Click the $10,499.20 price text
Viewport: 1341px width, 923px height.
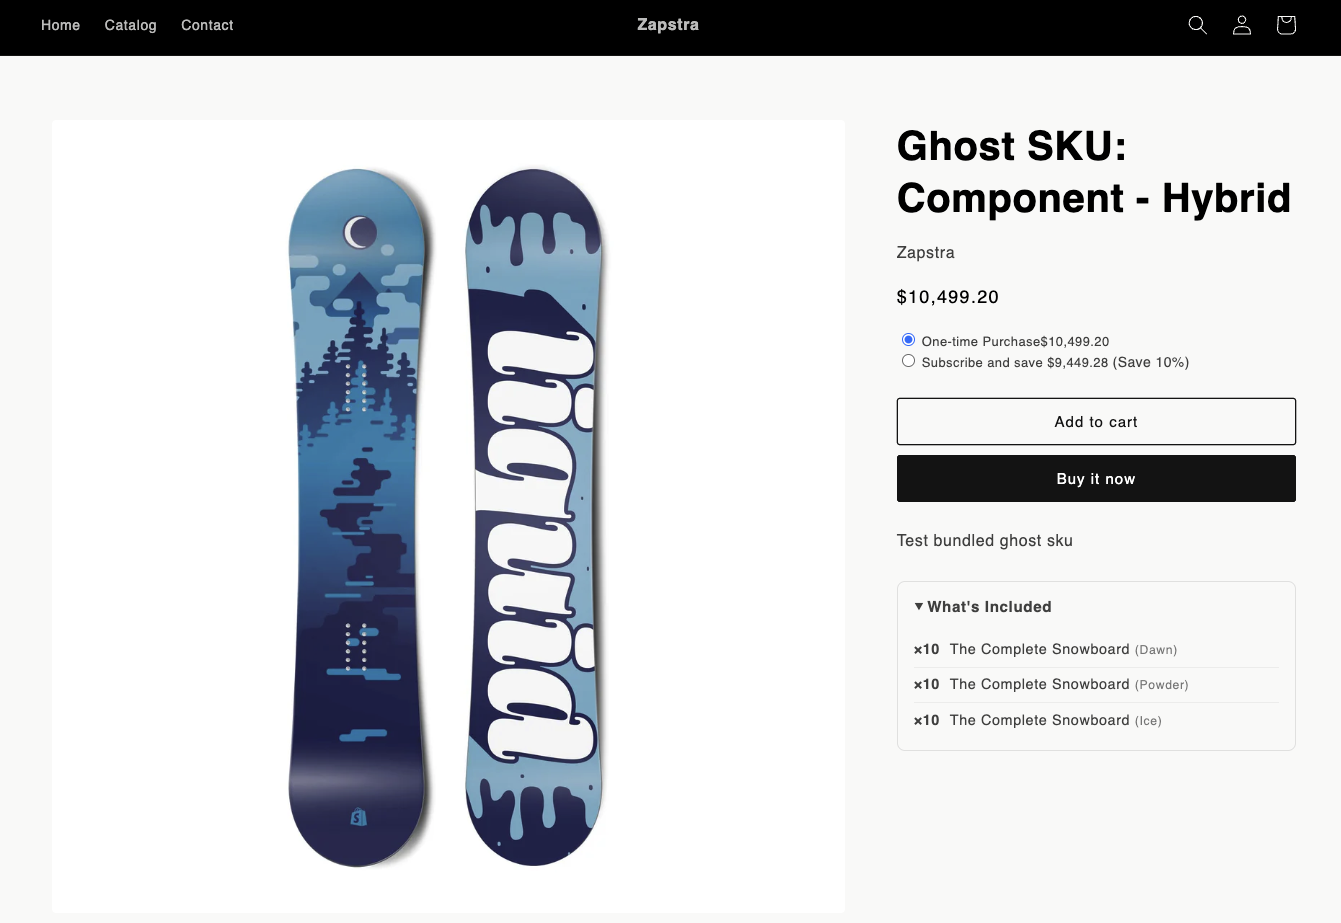(947, 297)
